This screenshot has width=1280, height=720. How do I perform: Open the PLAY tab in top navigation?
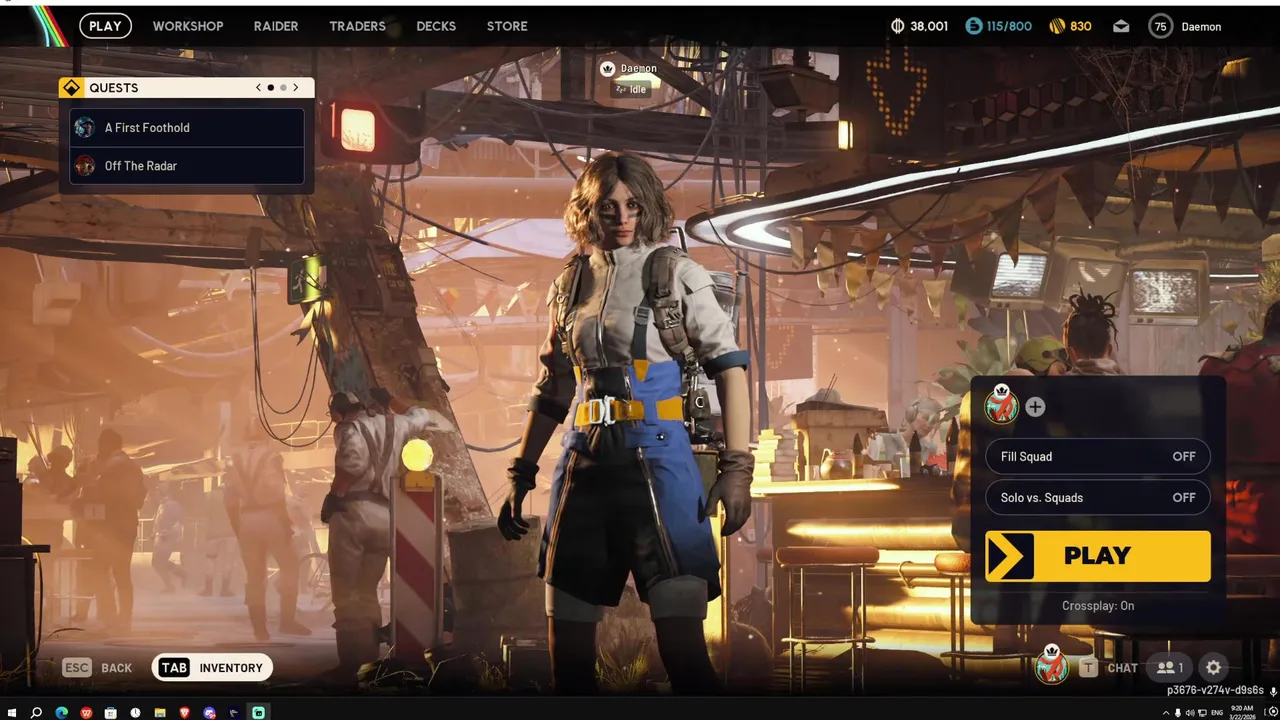[105, 26]
